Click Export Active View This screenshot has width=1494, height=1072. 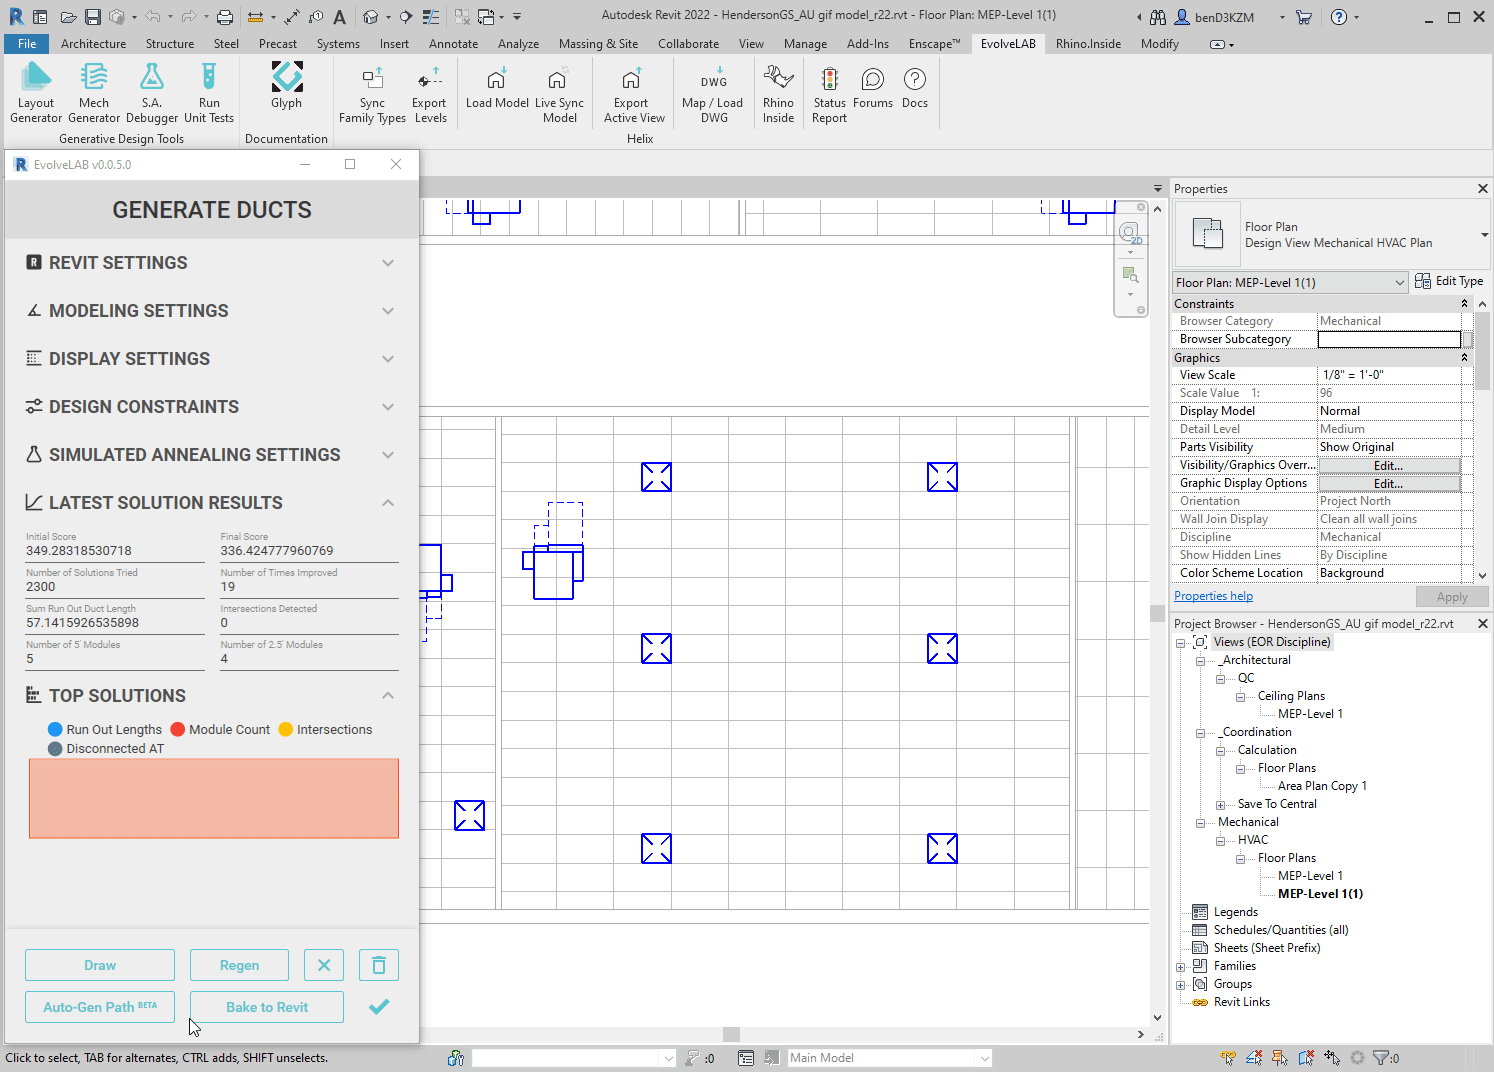633,92
